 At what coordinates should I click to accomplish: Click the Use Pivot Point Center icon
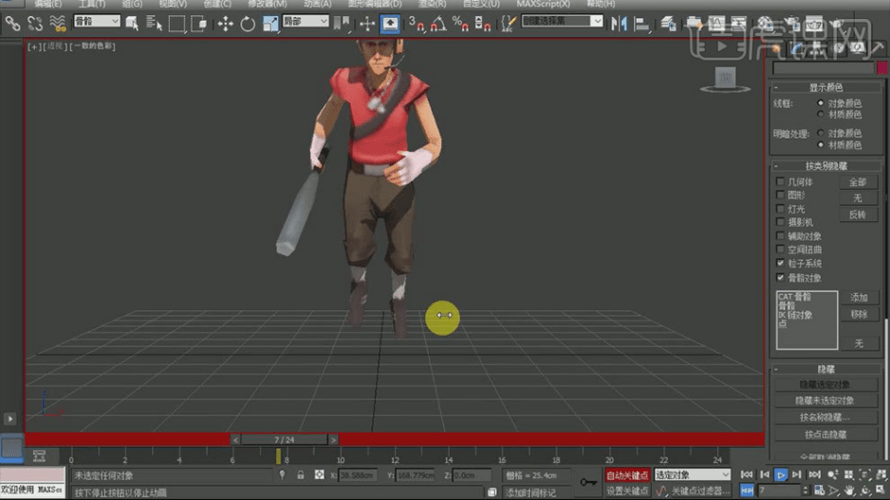(x=342, y=23)
